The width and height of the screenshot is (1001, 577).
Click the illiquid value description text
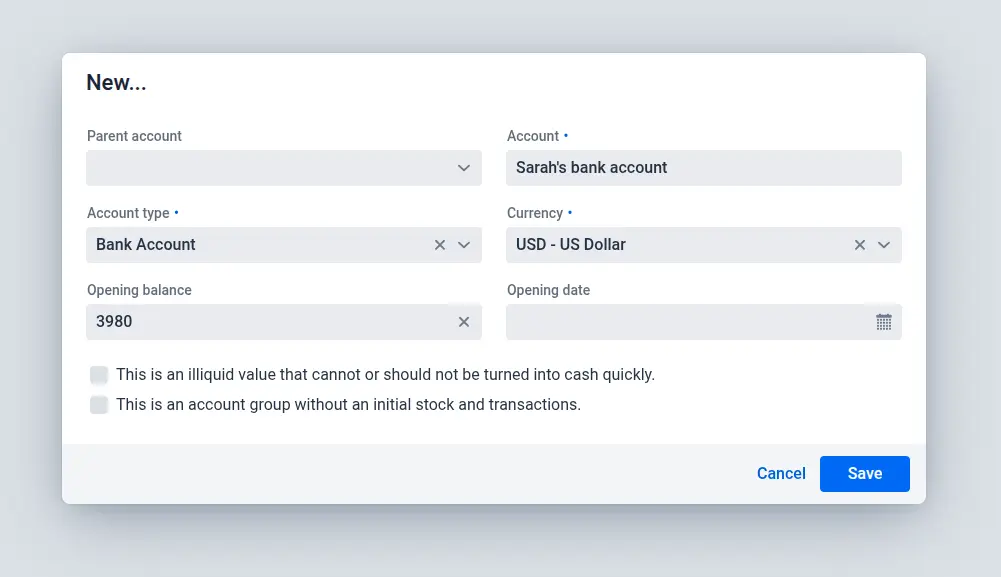pyautogui.click(x=385, y=375)
